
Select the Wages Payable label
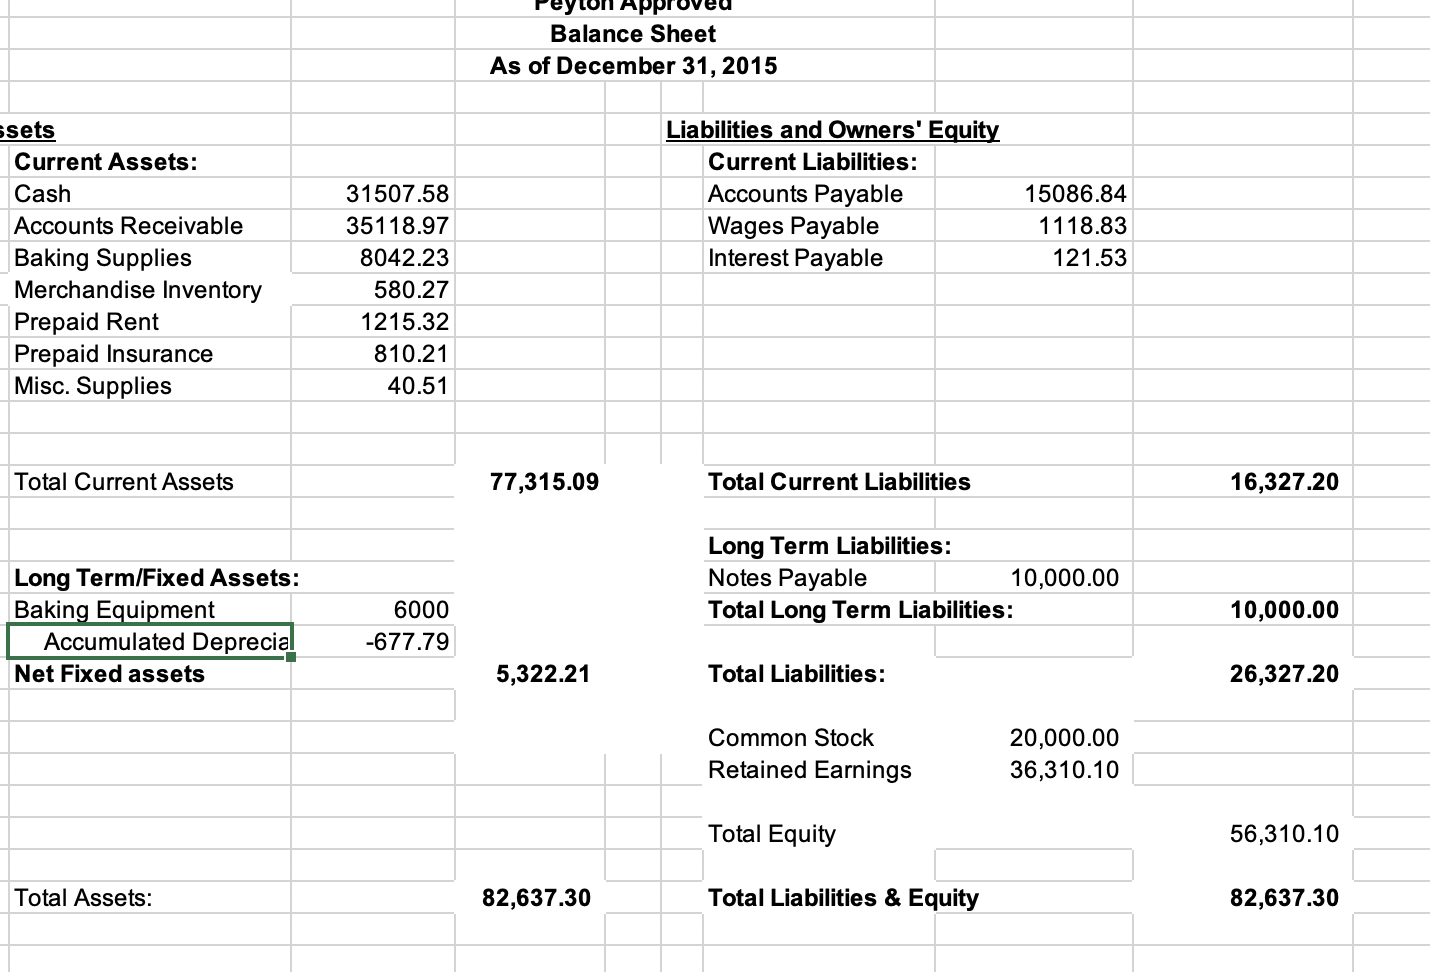(x=794, y=226)
